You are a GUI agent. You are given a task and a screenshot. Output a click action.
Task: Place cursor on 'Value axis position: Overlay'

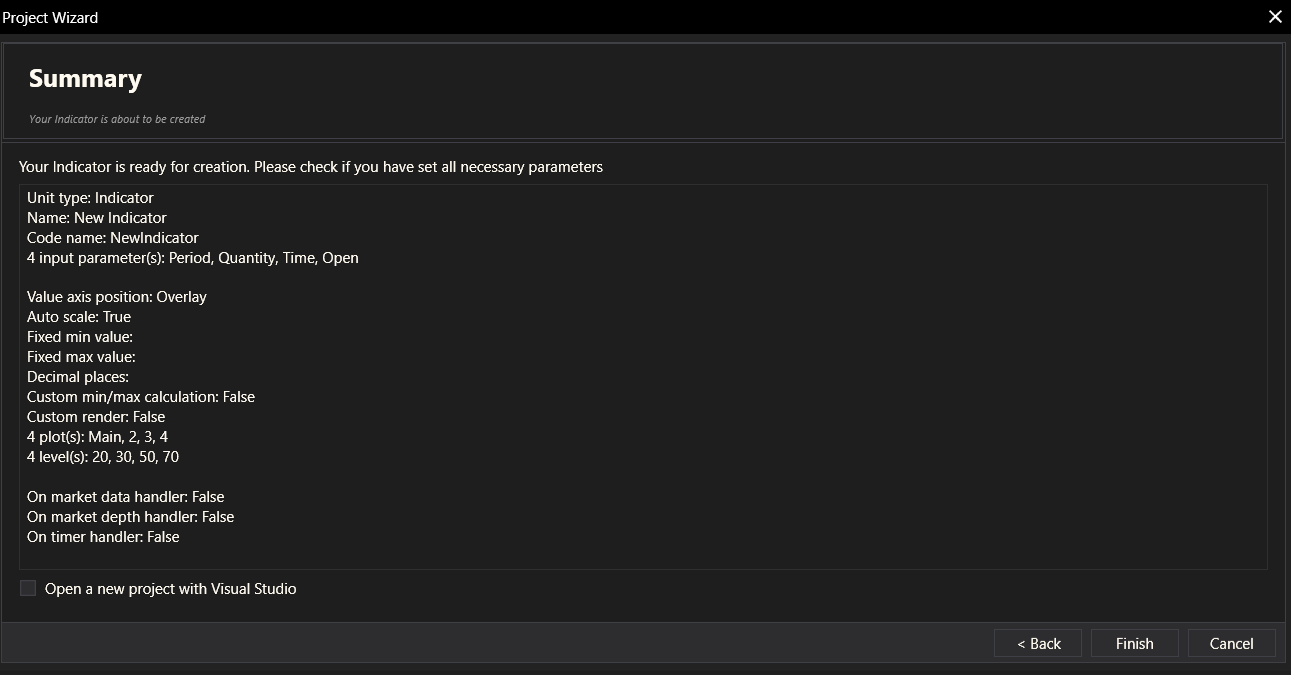117,297
